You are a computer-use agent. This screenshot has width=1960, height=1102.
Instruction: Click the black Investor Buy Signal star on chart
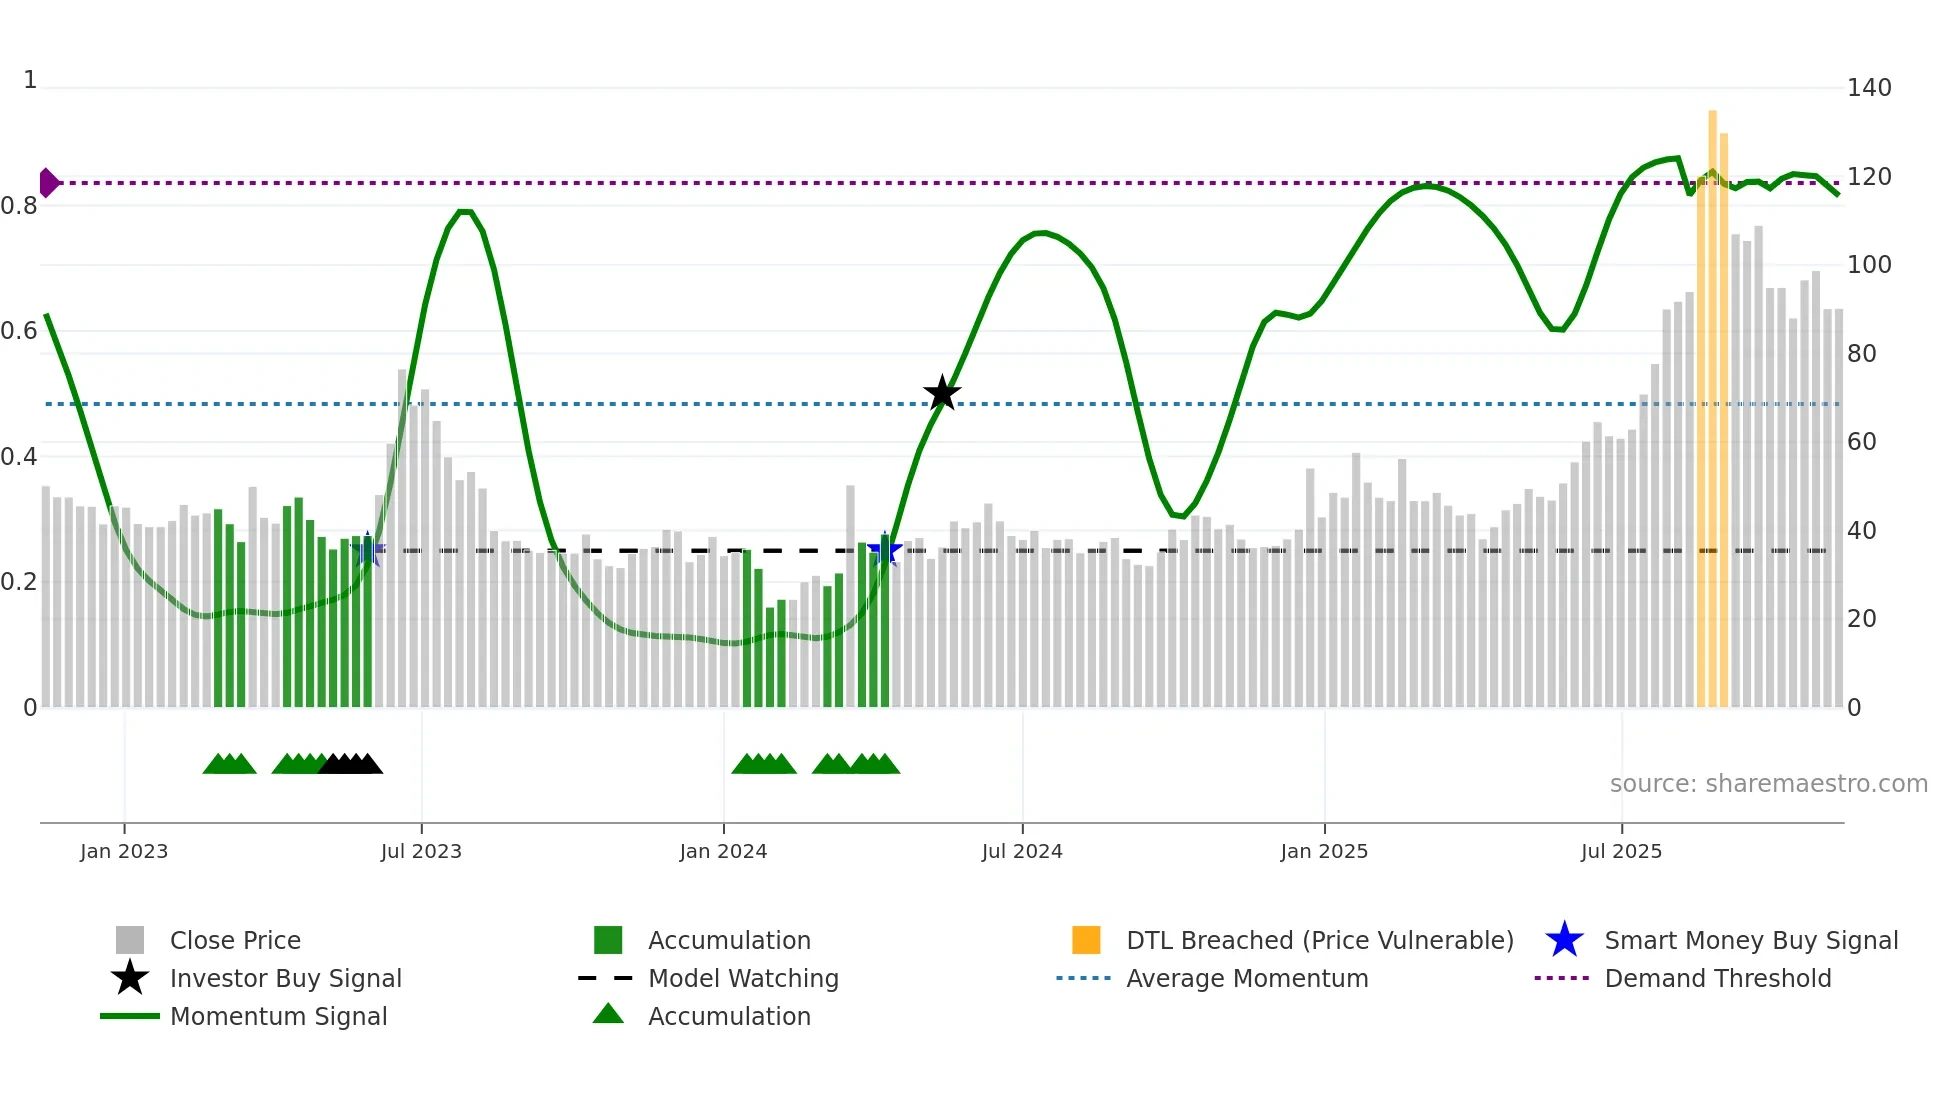point(941,393)
